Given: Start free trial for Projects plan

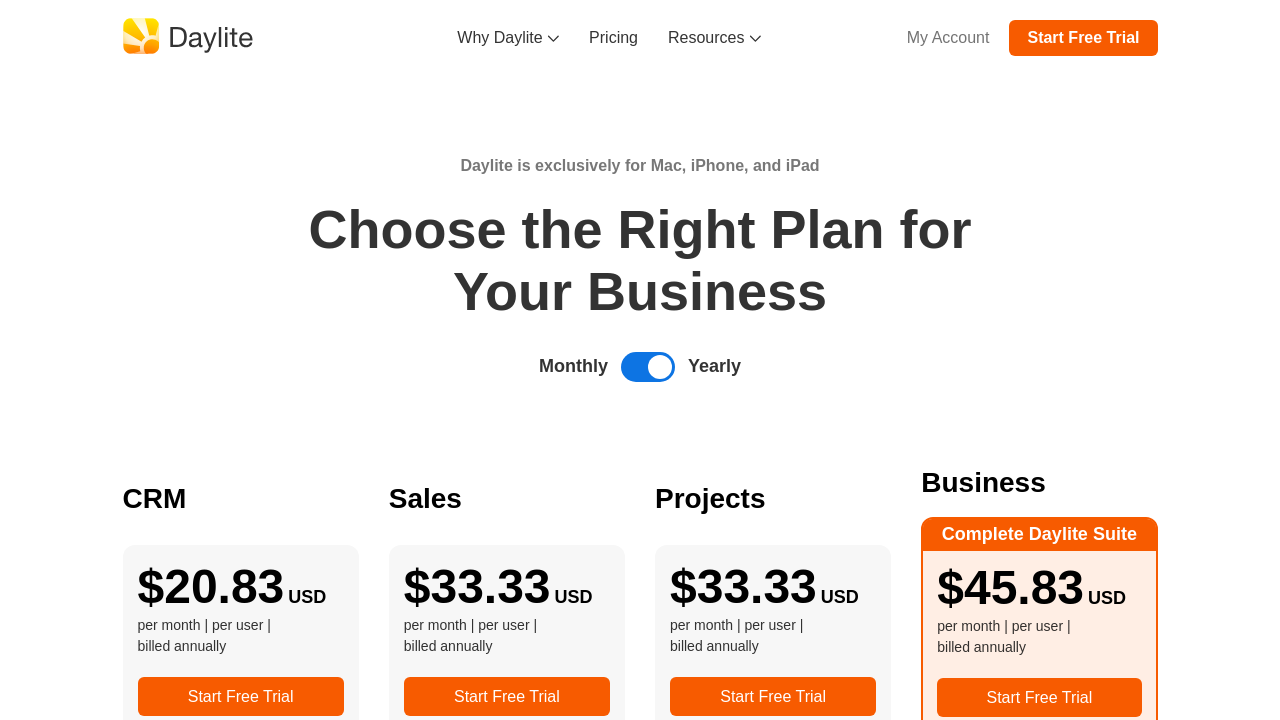Looking at the screenshot, I should [x=773, y=696].
